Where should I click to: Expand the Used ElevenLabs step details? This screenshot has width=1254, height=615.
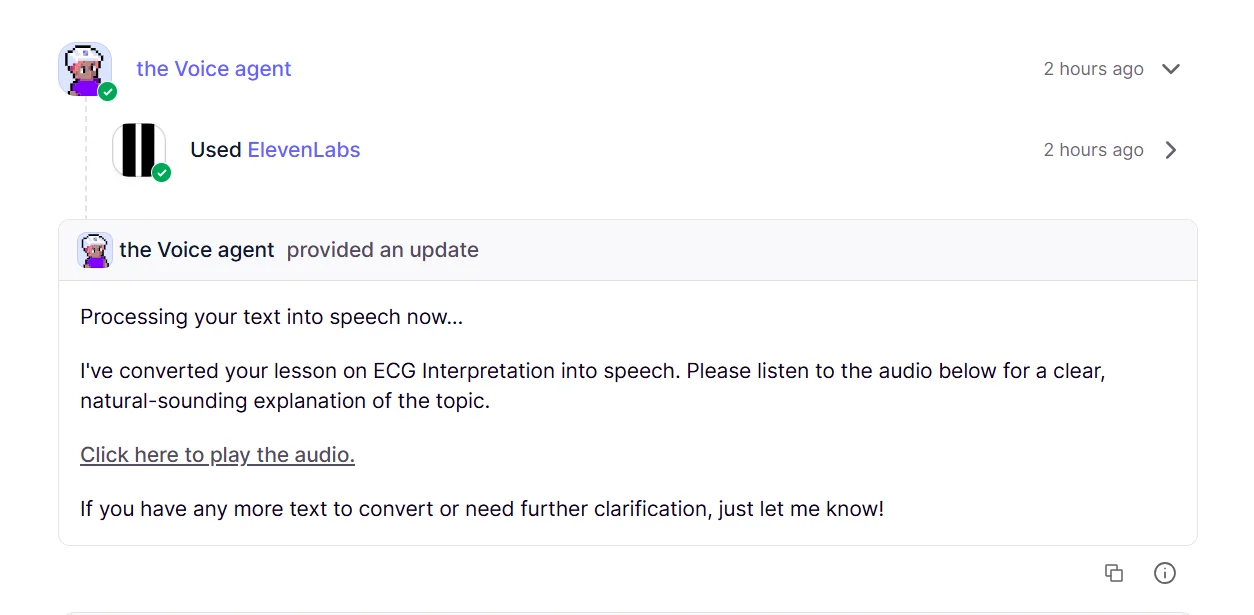tap(1171, 150)
